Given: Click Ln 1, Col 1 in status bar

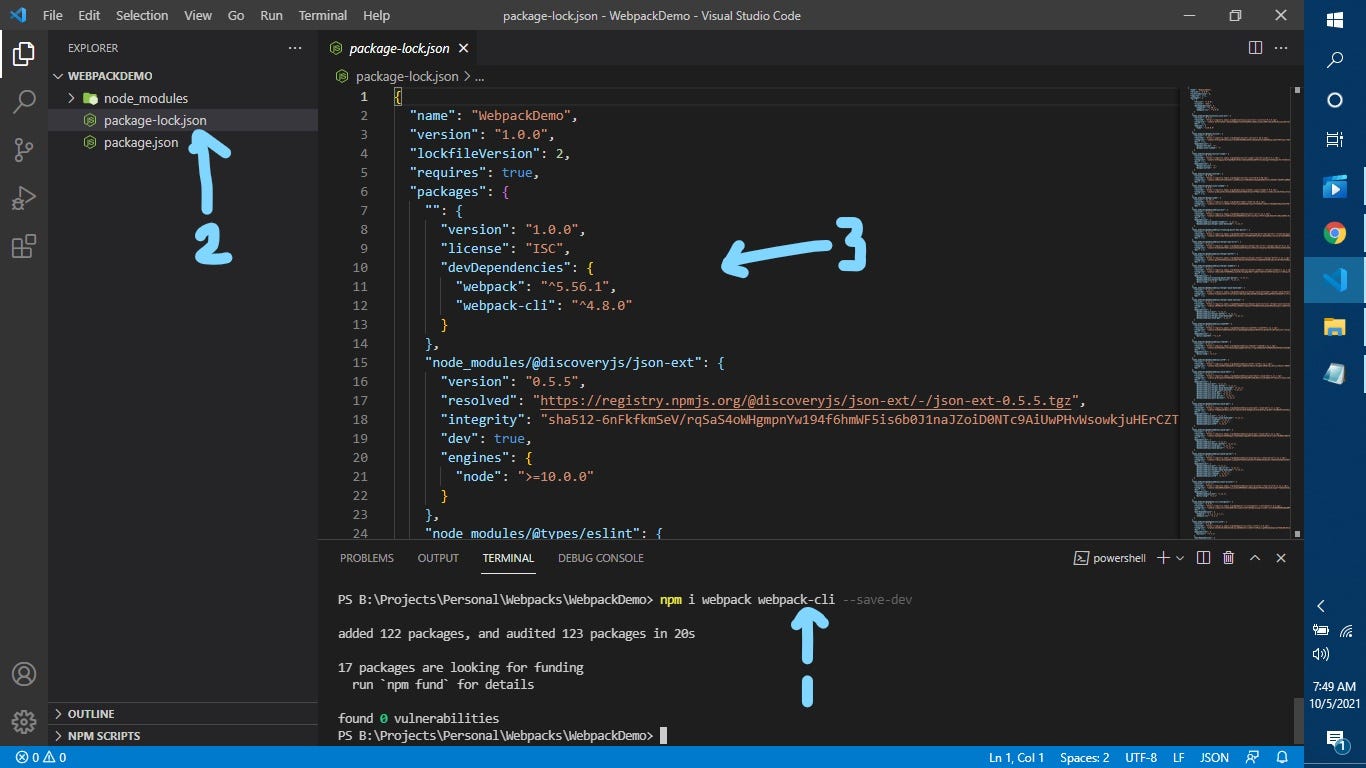Looking at the screenshot, I should click(x=1017, y=758).
